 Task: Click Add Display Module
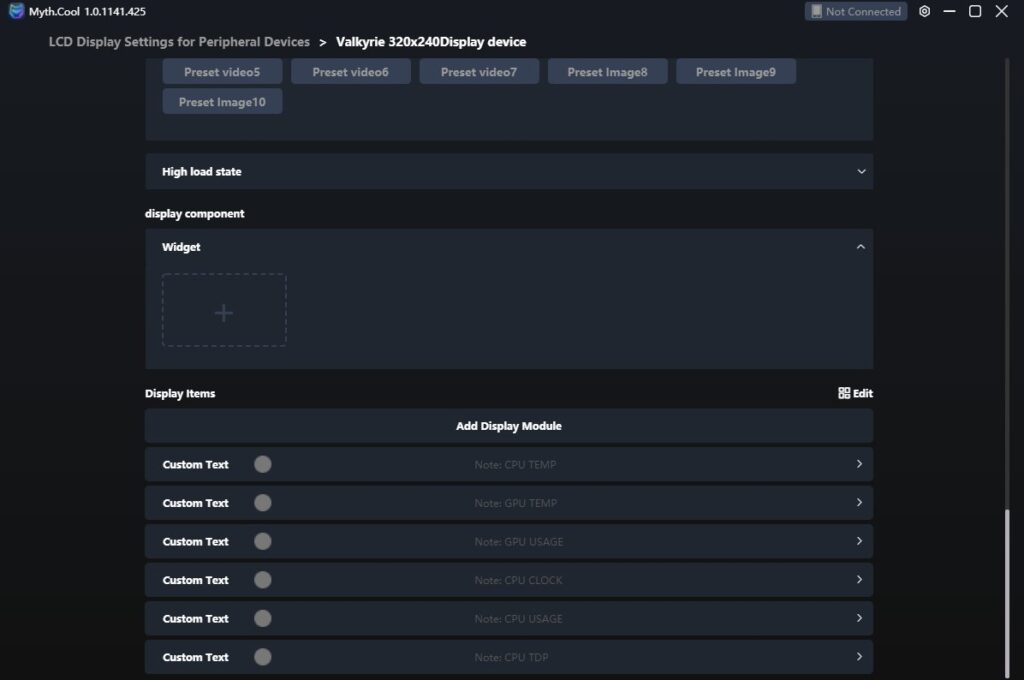pos(508,426)
